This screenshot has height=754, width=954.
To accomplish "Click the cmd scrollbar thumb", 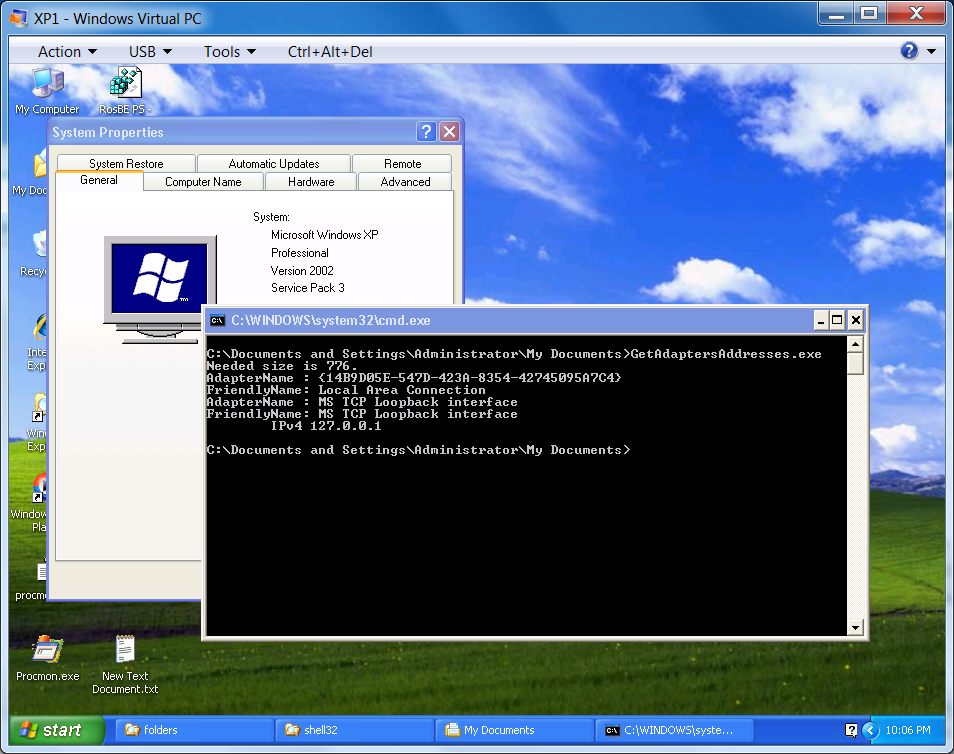I will click(855, 364).
